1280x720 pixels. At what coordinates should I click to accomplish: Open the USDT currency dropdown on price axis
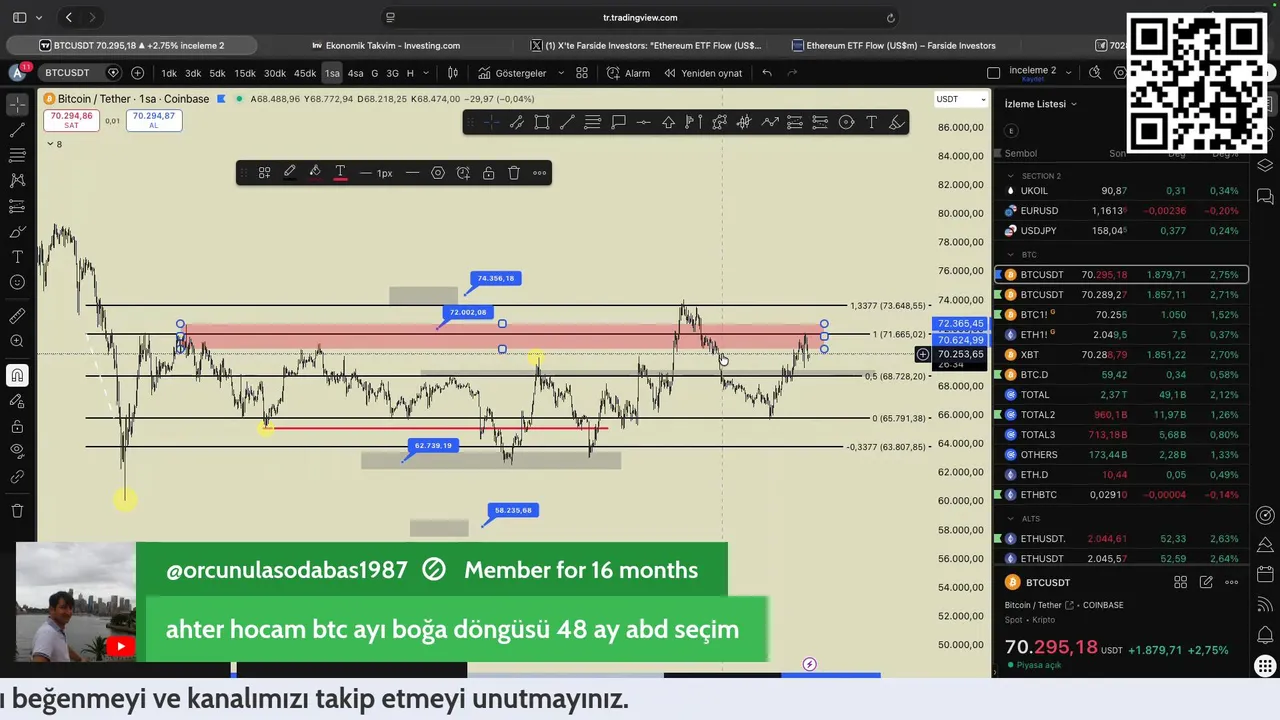tap(961, 99)
